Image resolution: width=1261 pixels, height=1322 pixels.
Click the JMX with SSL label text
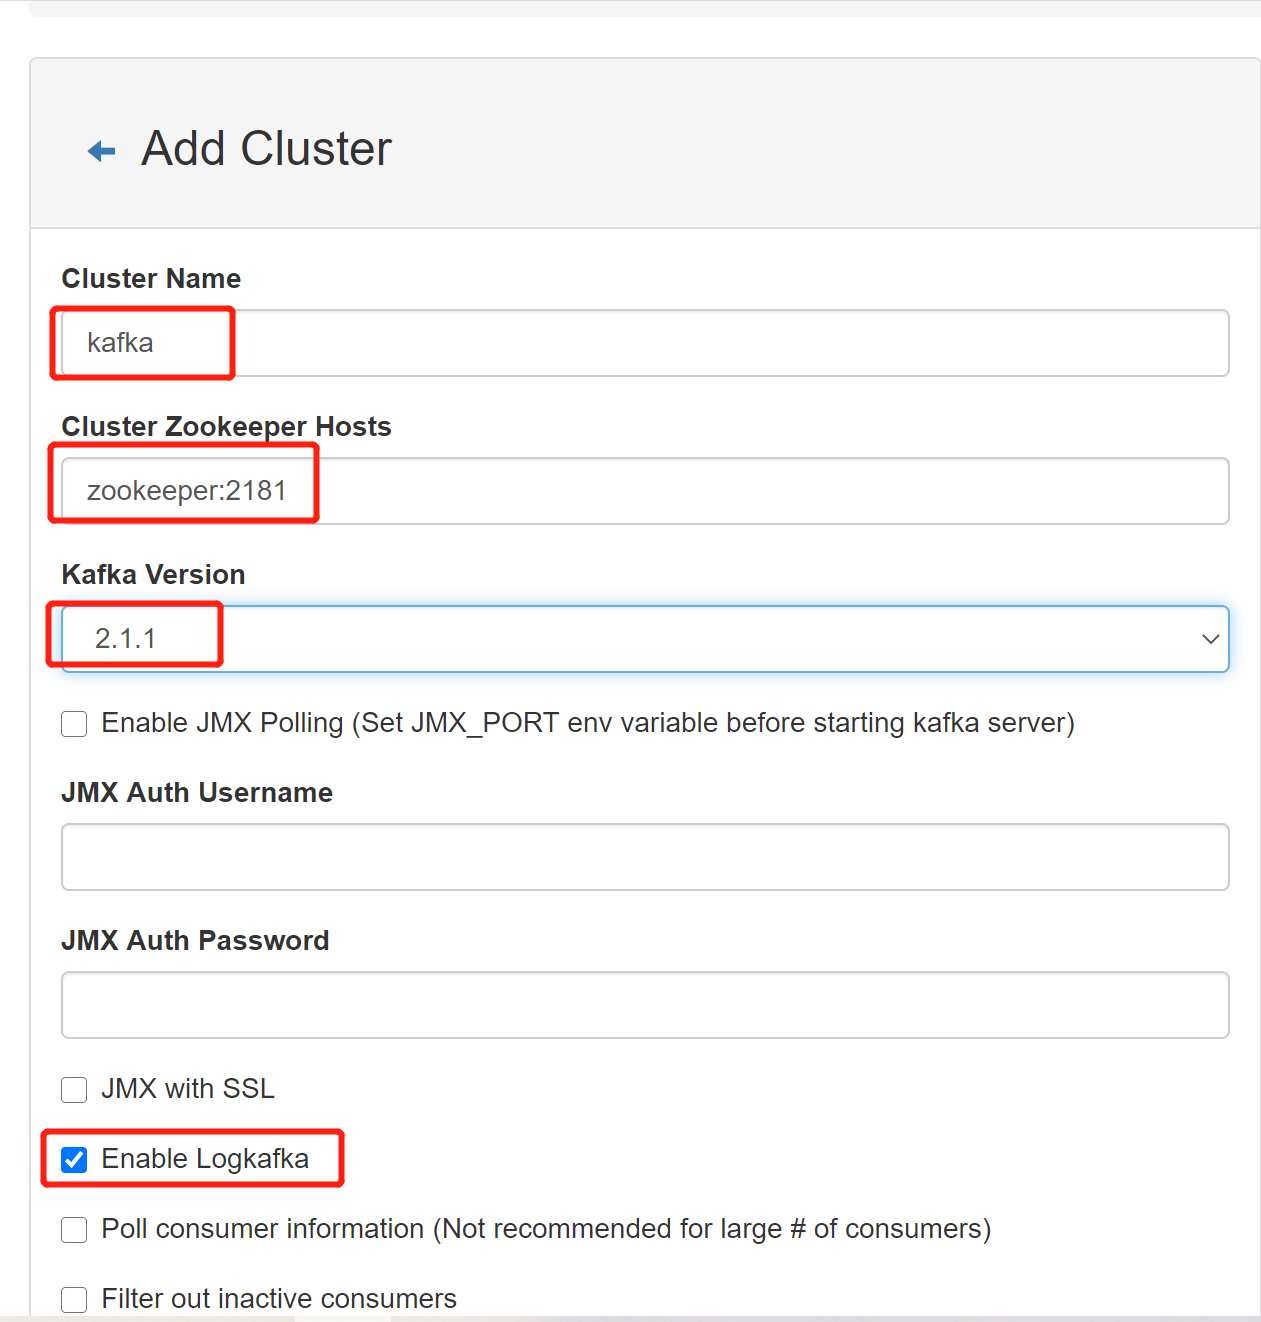188,1088
